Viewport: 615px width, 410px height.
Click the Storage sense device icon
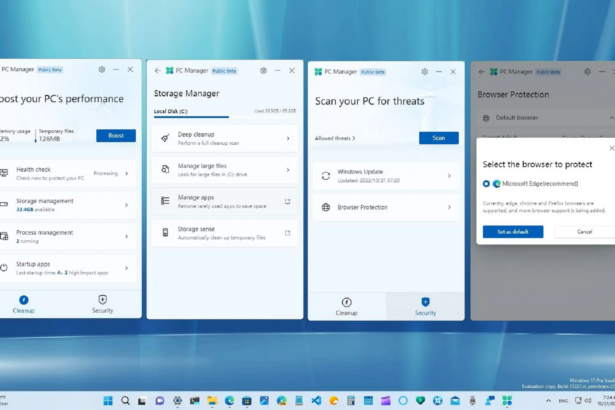click(x=165, y=233)
